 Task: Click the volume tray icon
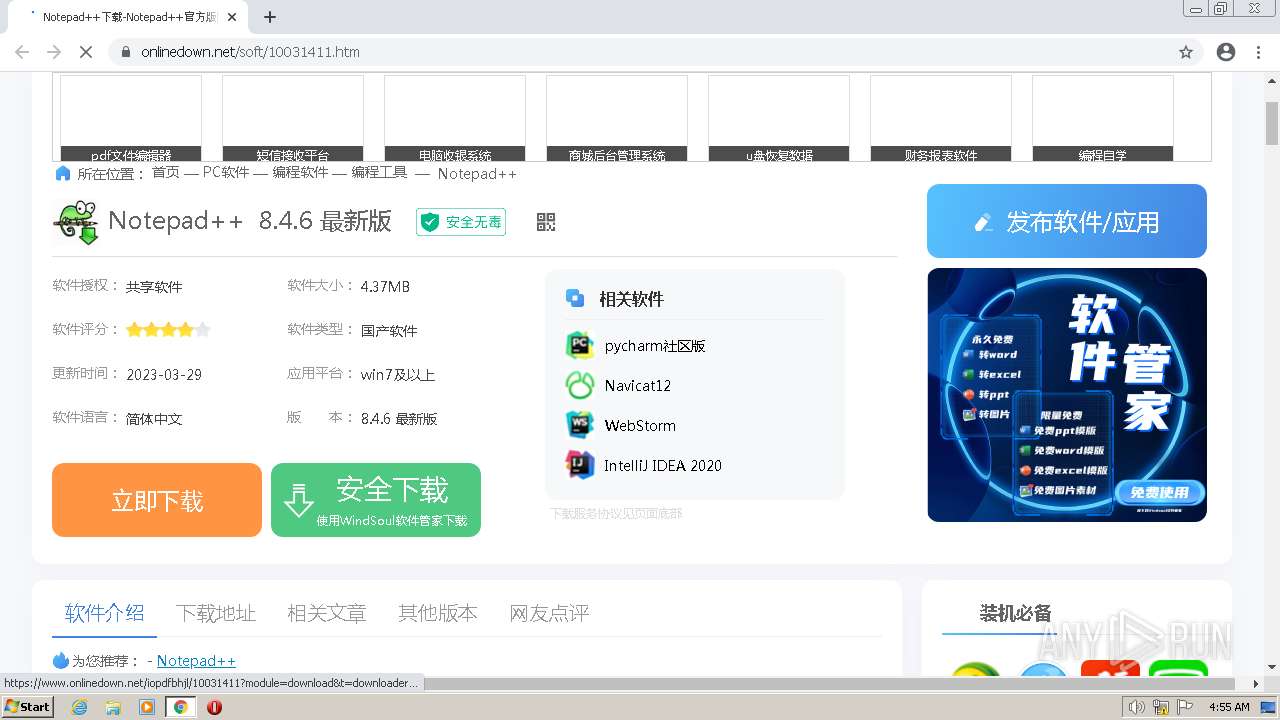[1137, 707]
